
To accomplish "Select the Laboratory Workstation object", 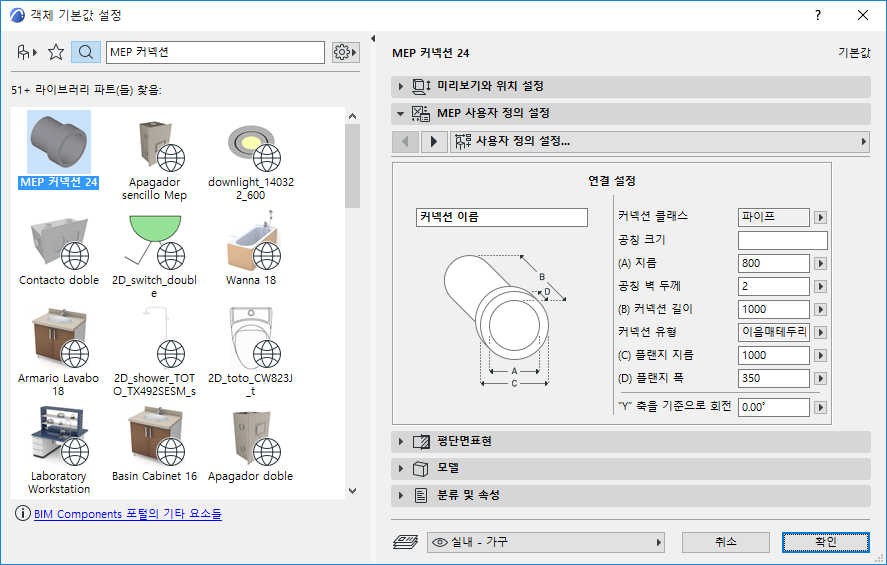I will (59, 450).
